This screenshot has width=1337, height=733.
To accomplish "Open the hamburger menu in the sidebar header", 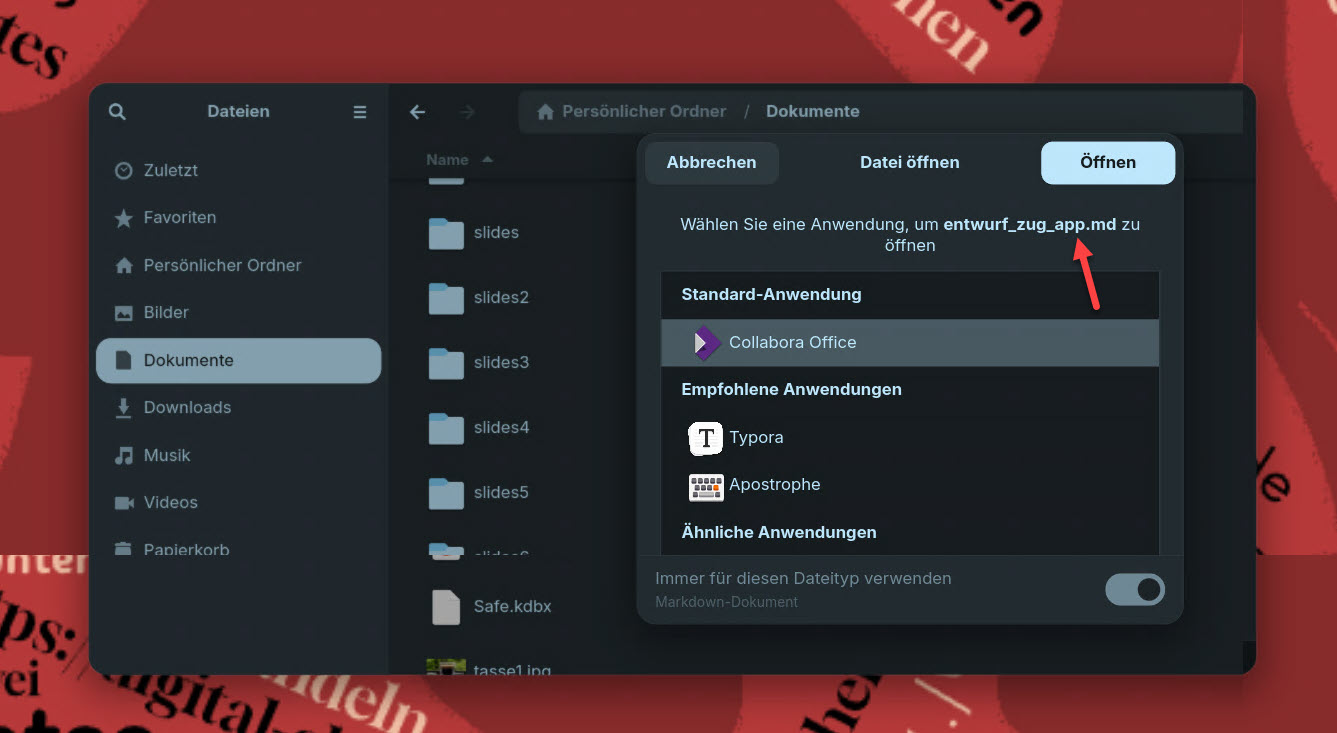I will pos(360,112).
